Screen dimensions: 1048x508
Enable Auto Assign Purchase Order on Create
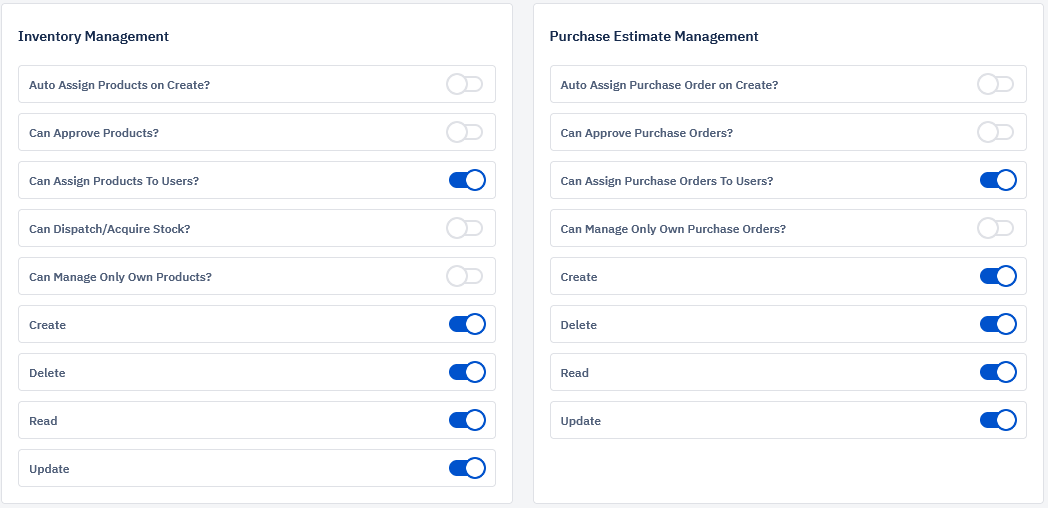click(996, 84)
